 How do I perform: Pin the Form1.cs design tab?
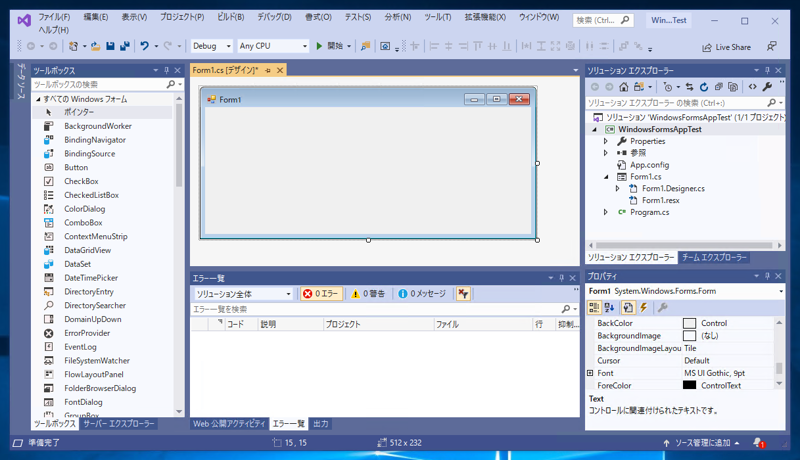coord(268,70)
